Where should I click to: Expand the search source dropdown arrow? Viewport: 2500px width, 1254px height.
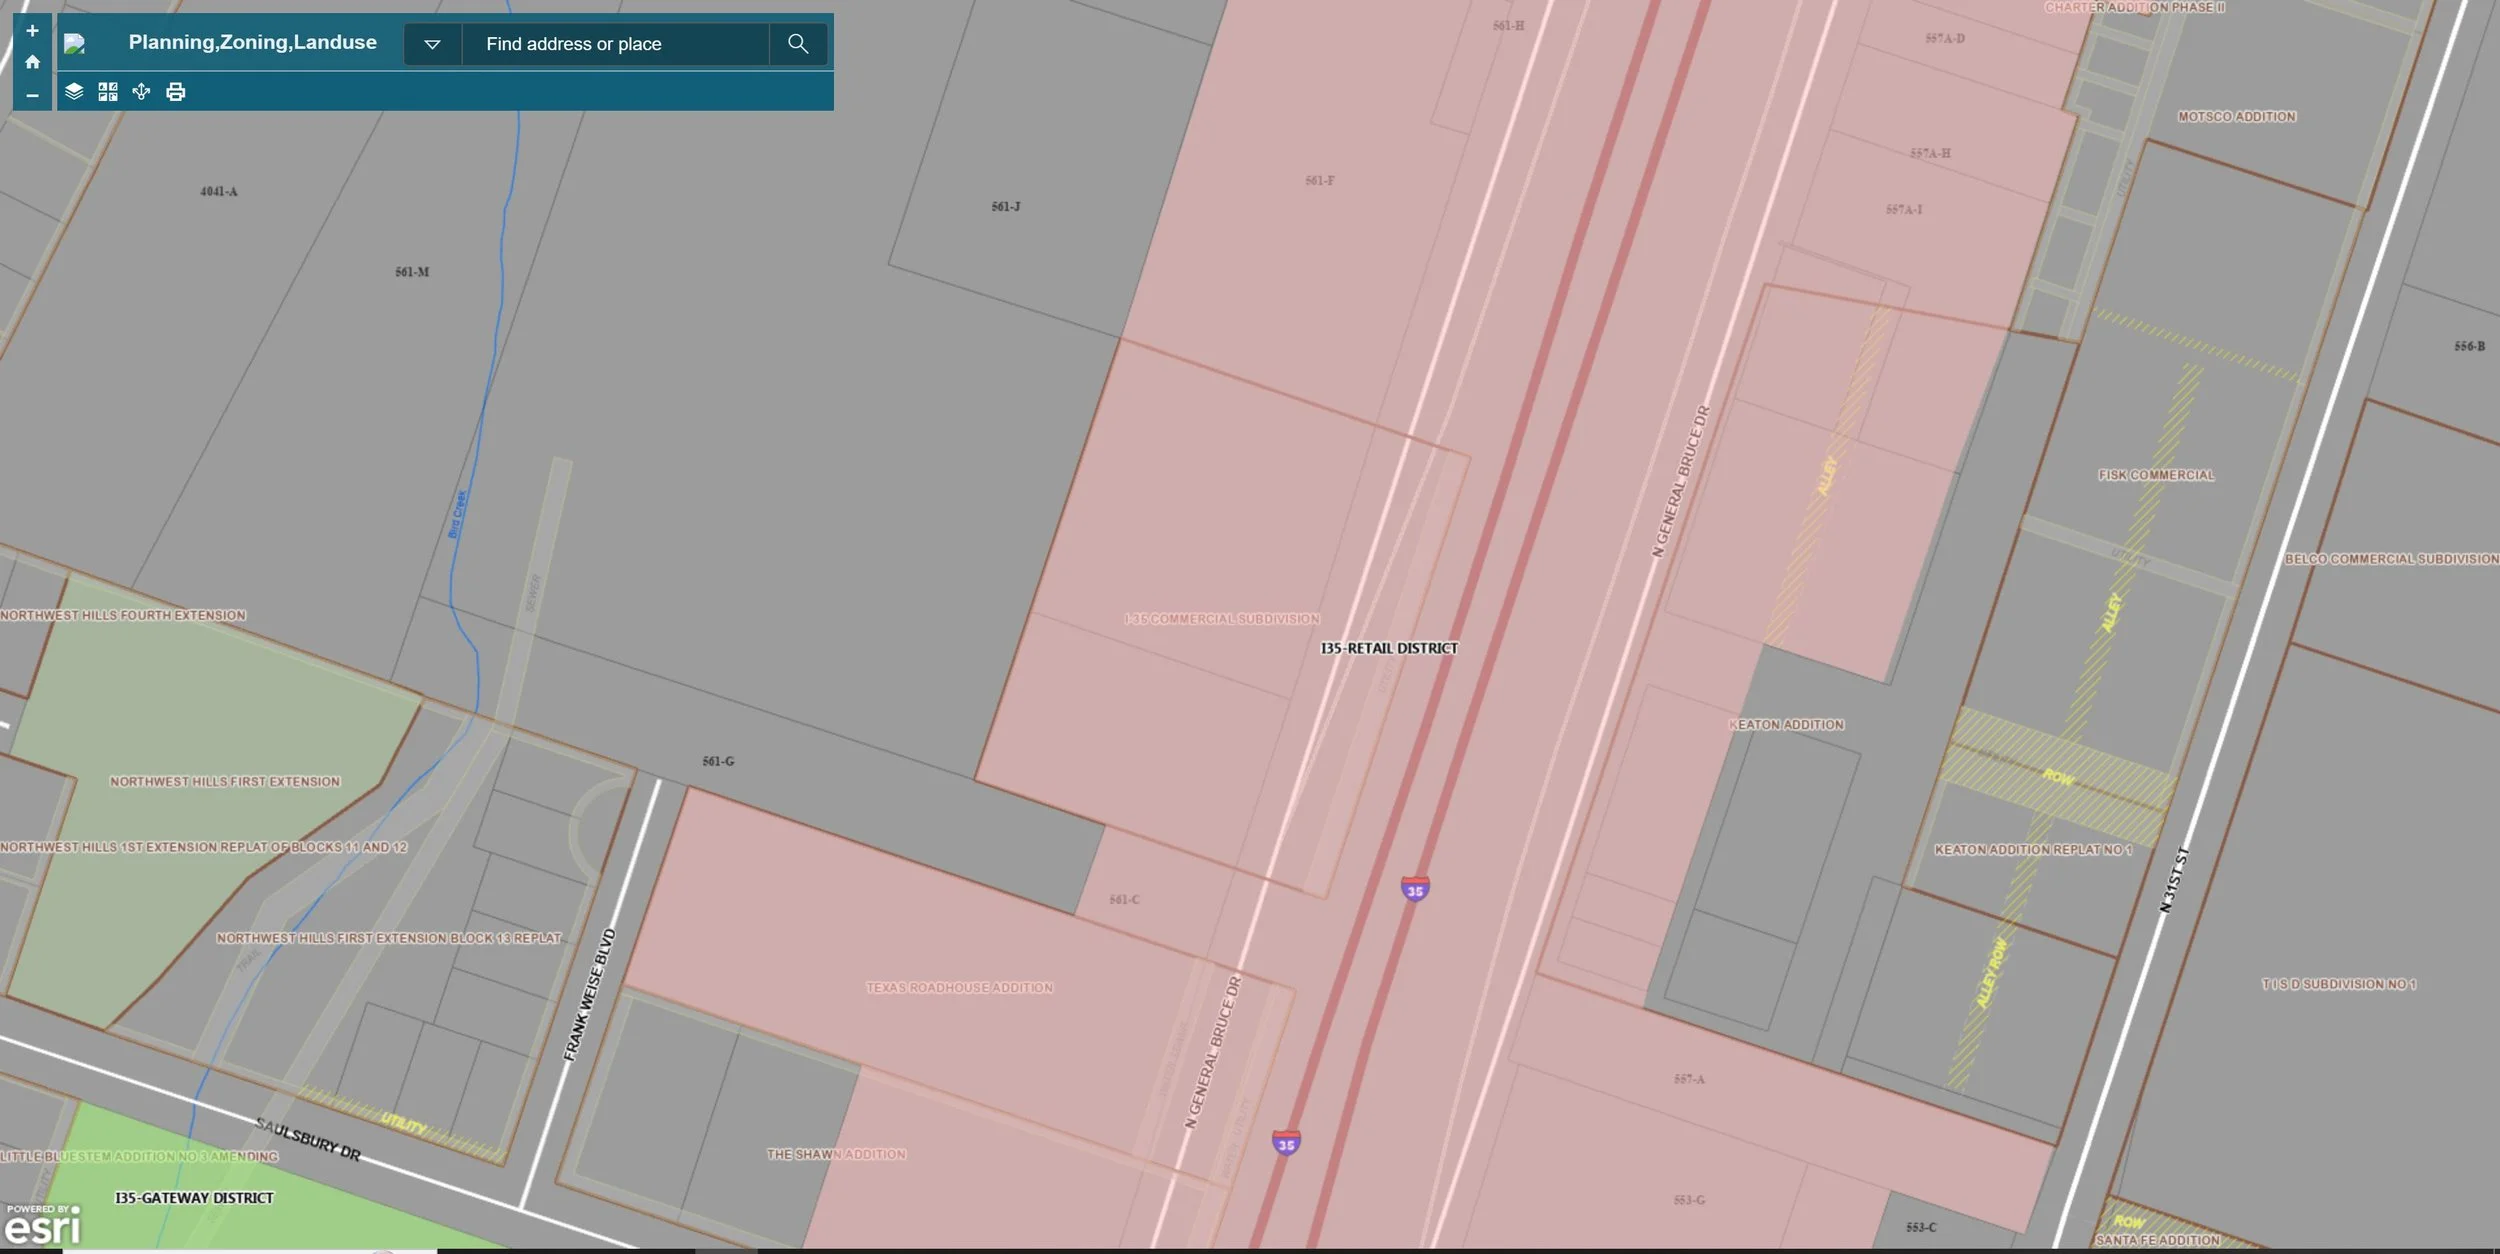click(x=432, y=44)
